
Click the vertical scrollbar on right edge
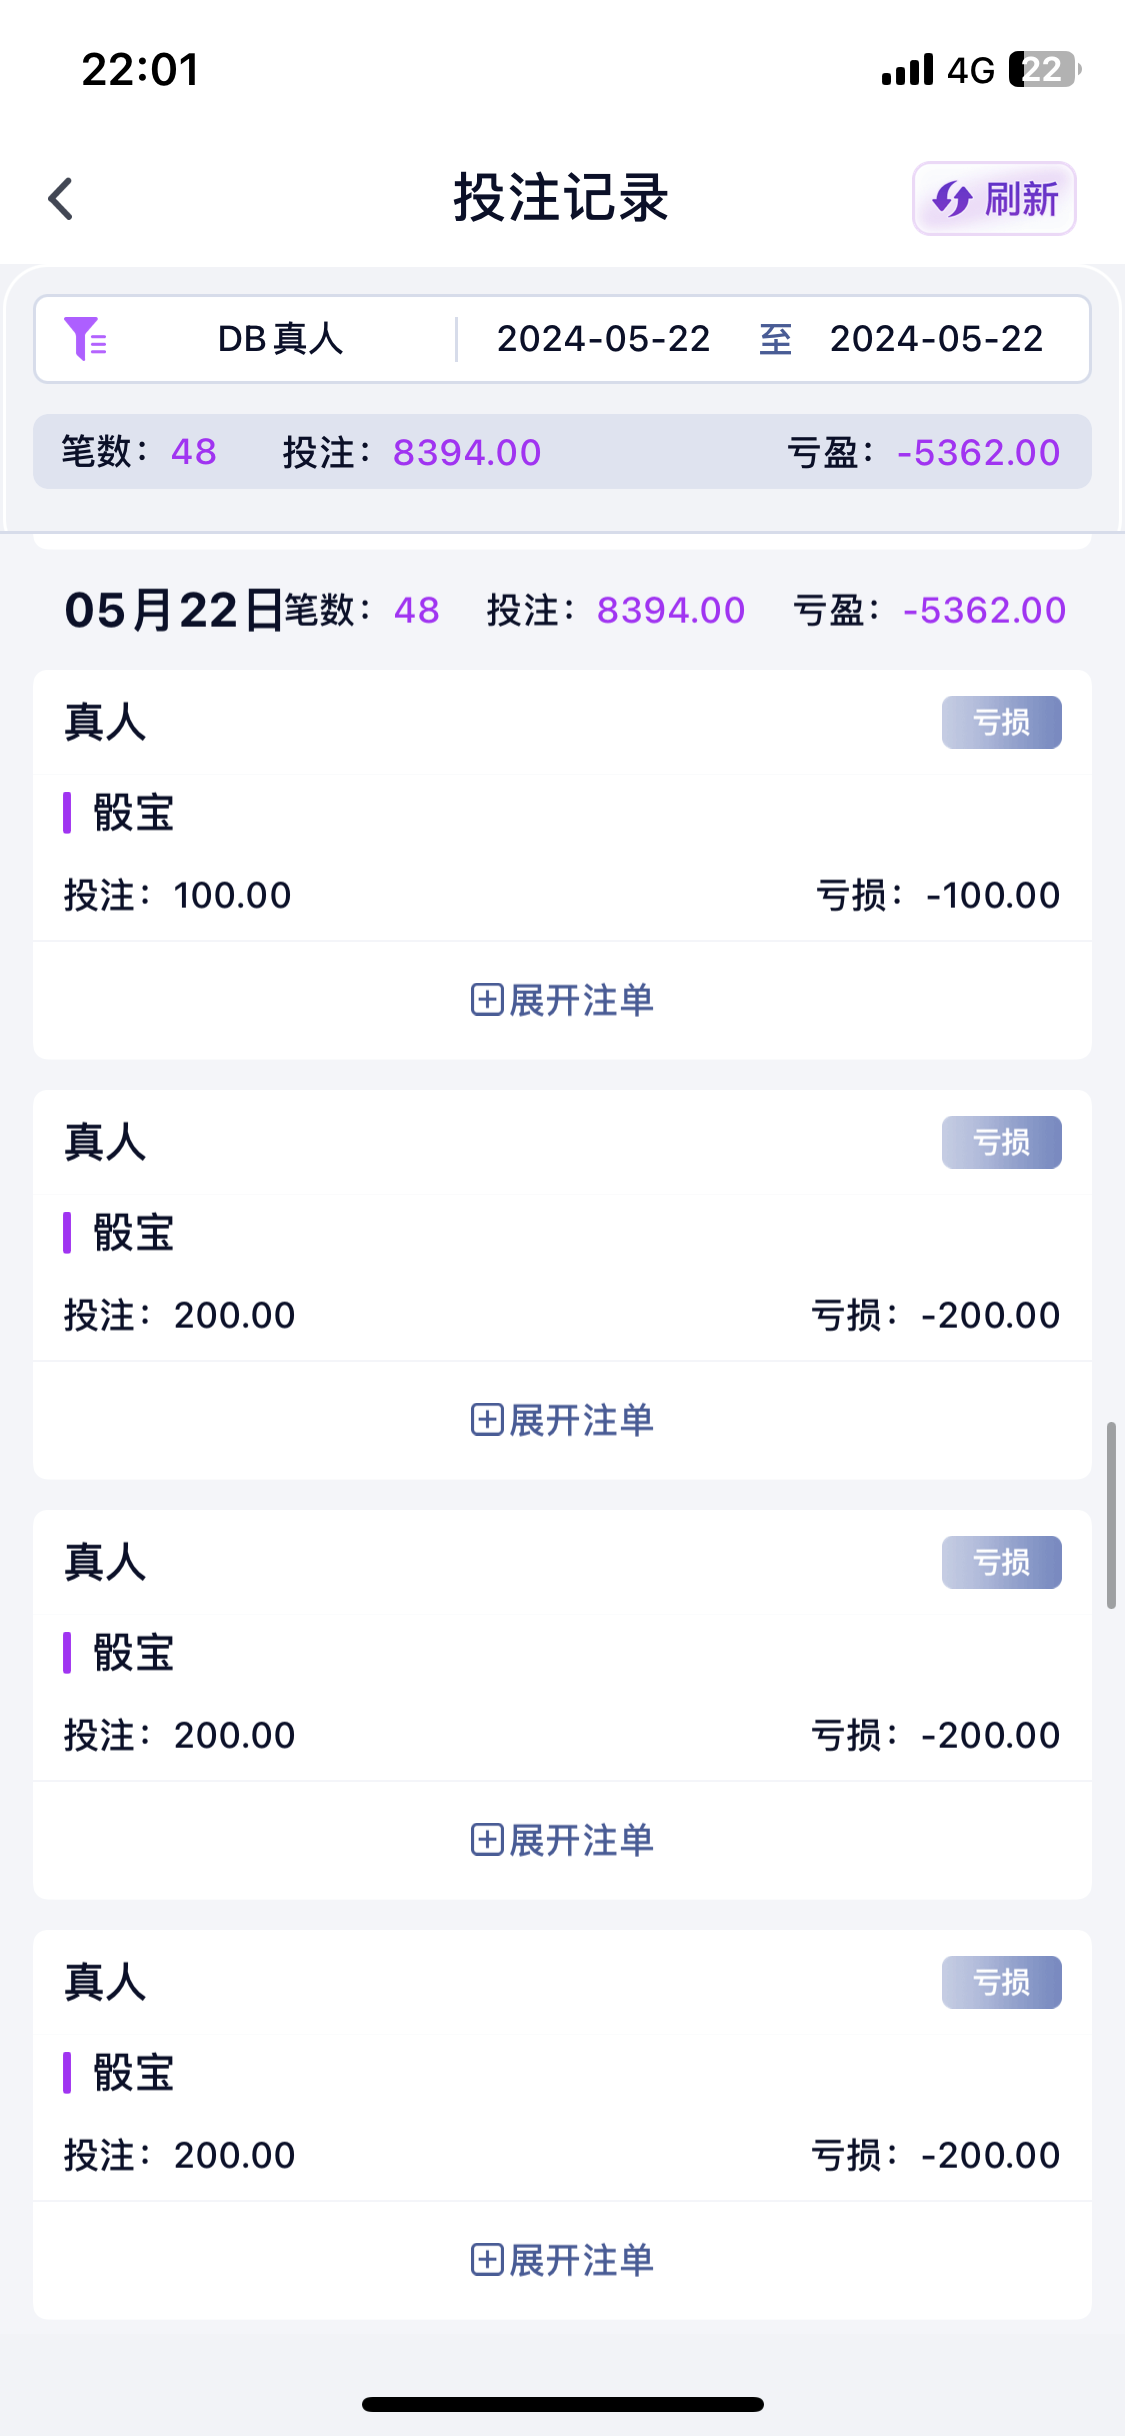[1110, 1514]
